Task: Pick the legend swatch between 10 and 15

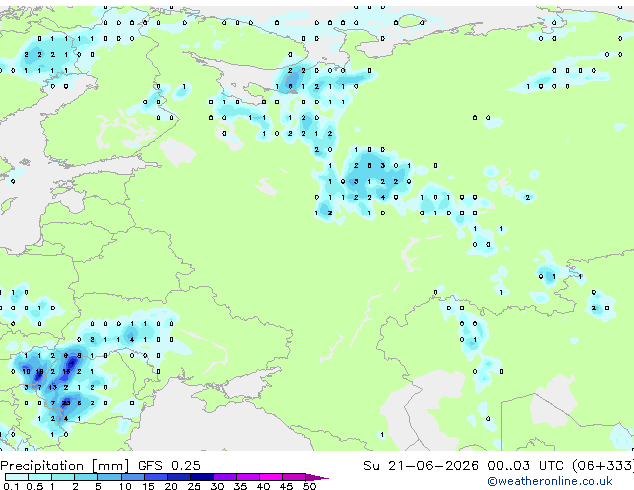Action: pos(132,477)
